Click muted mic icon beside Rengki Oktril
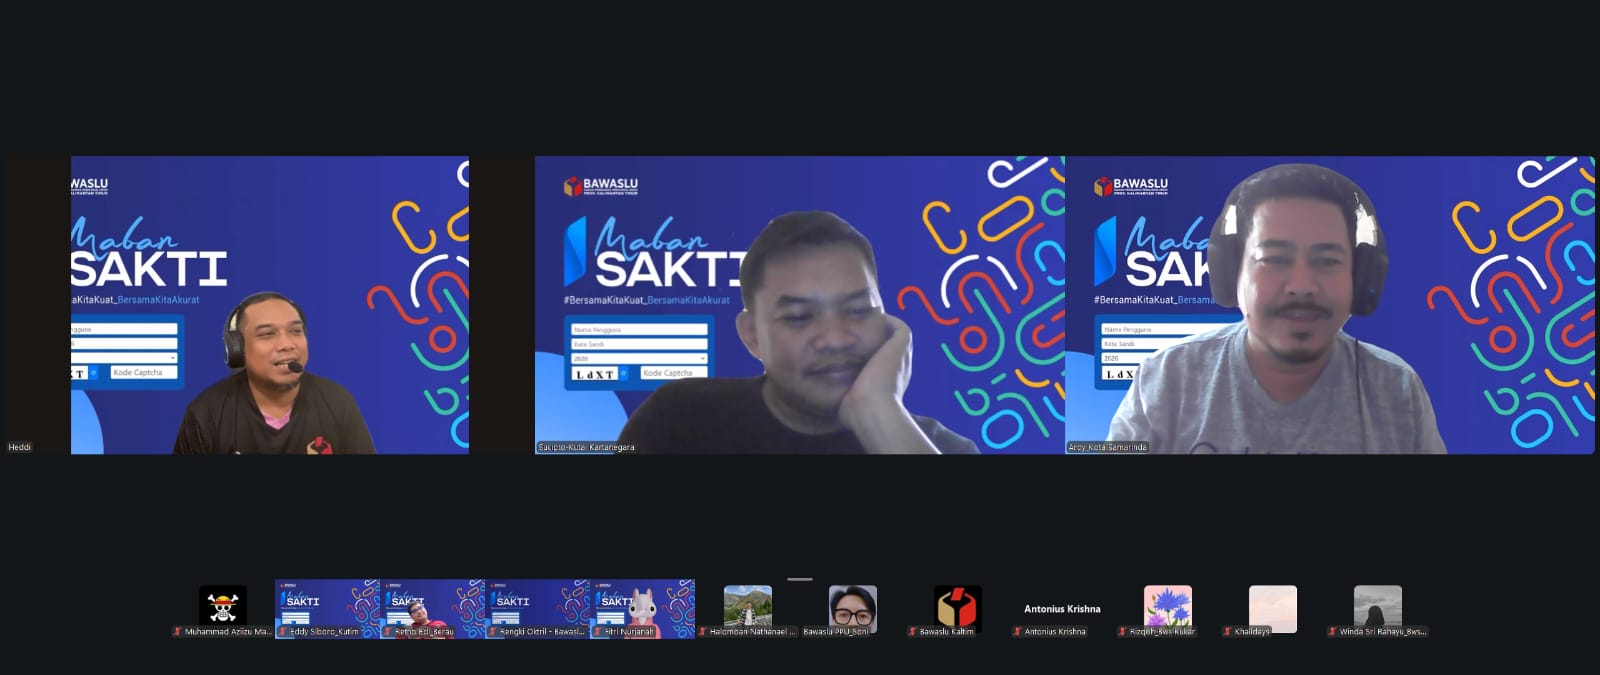This screenshot has height=675, width=1600. point(492,632)
